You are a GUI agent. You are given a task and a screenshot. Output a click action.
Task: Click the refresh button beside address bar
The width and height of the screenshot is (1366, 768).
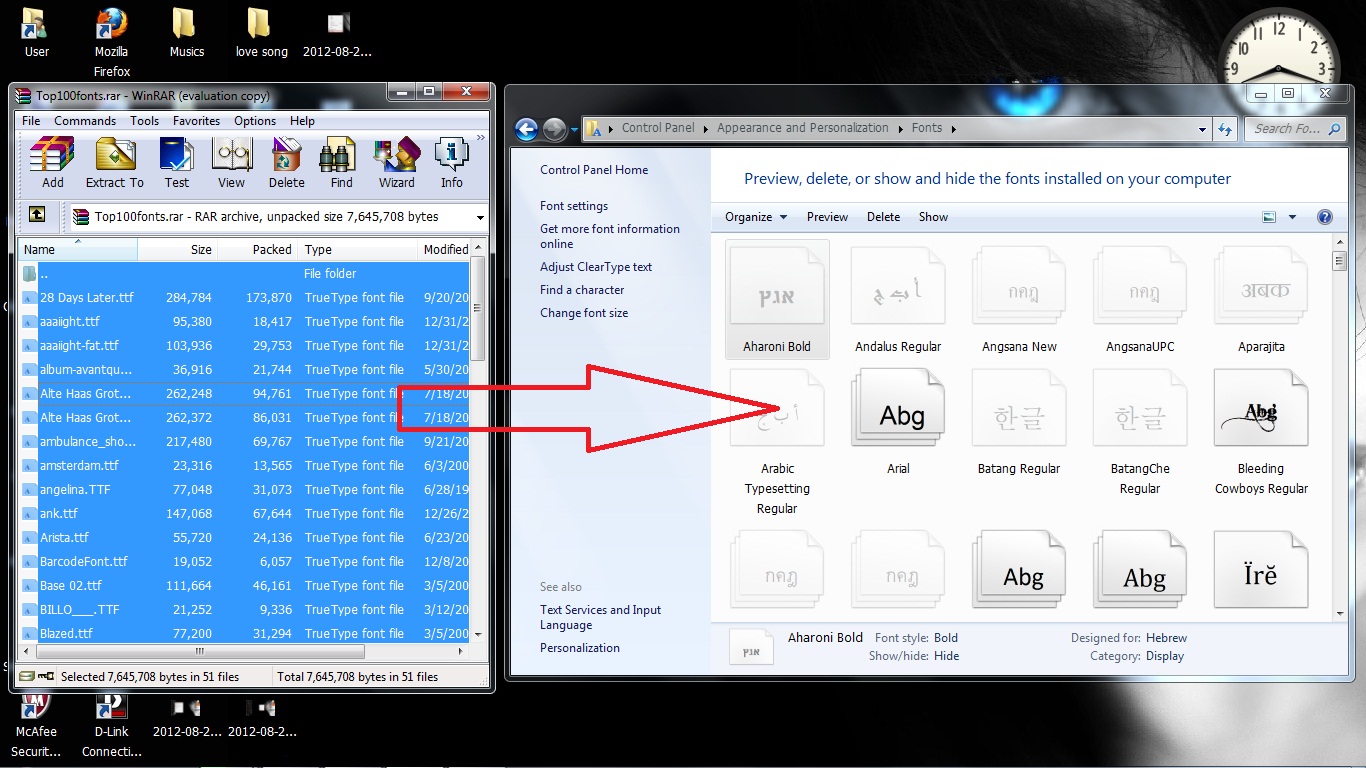[x=1226, y=128]
